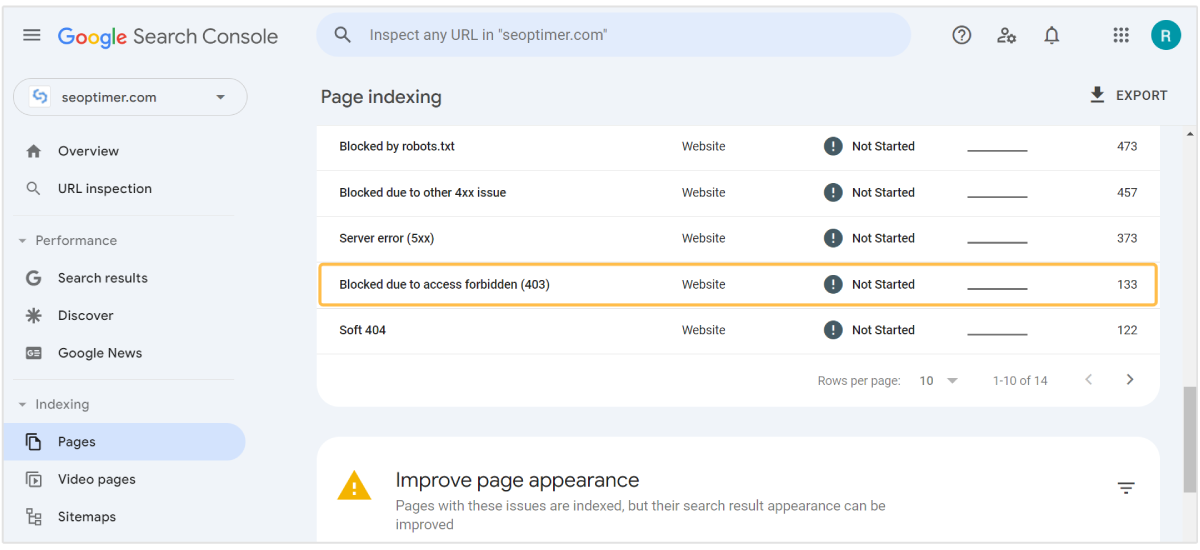Open the user settings icon
This screenshot has height=550, width=1200.
pos(1006,35)
